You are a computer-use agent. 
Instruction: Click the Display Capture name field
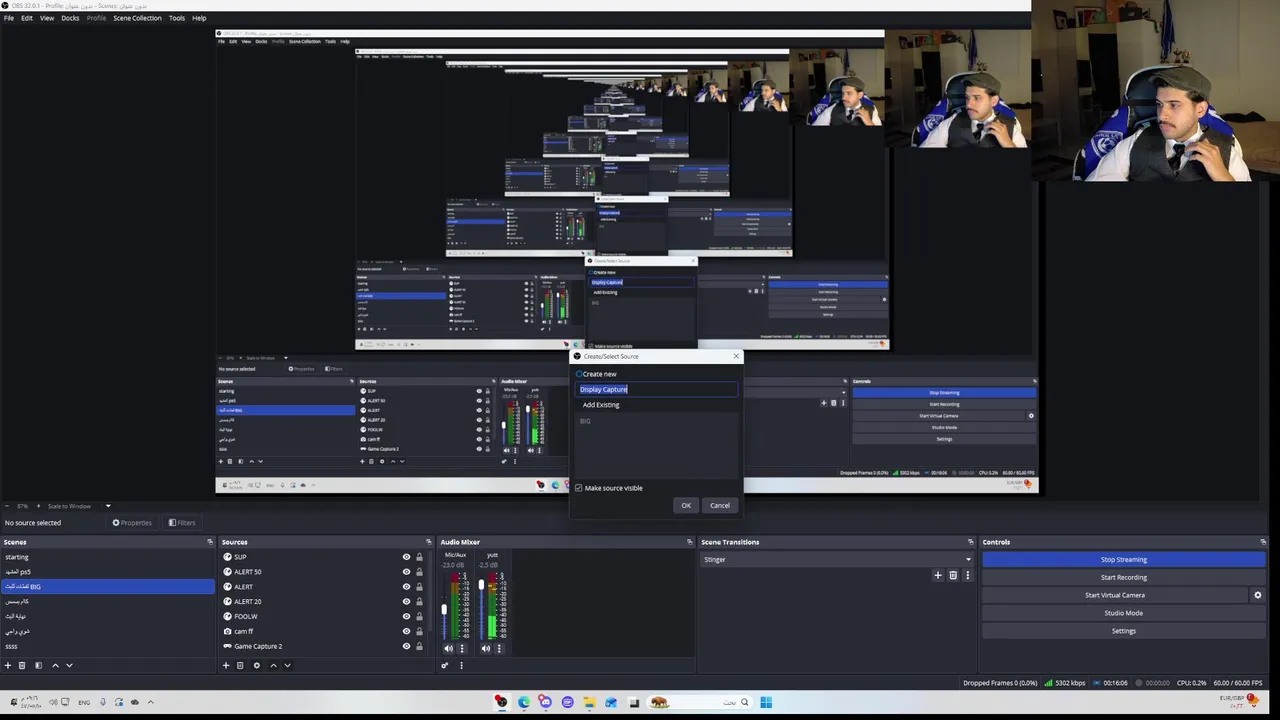(x=658, y=389)
